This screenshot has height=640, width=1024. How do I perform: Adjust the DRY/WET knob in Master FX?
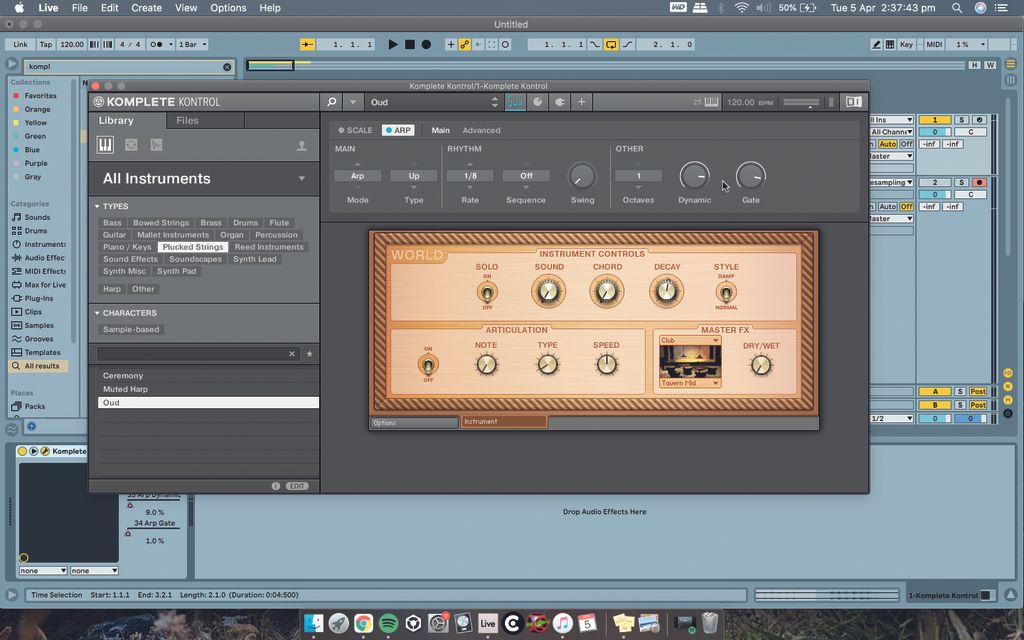[x=760, y=365]
